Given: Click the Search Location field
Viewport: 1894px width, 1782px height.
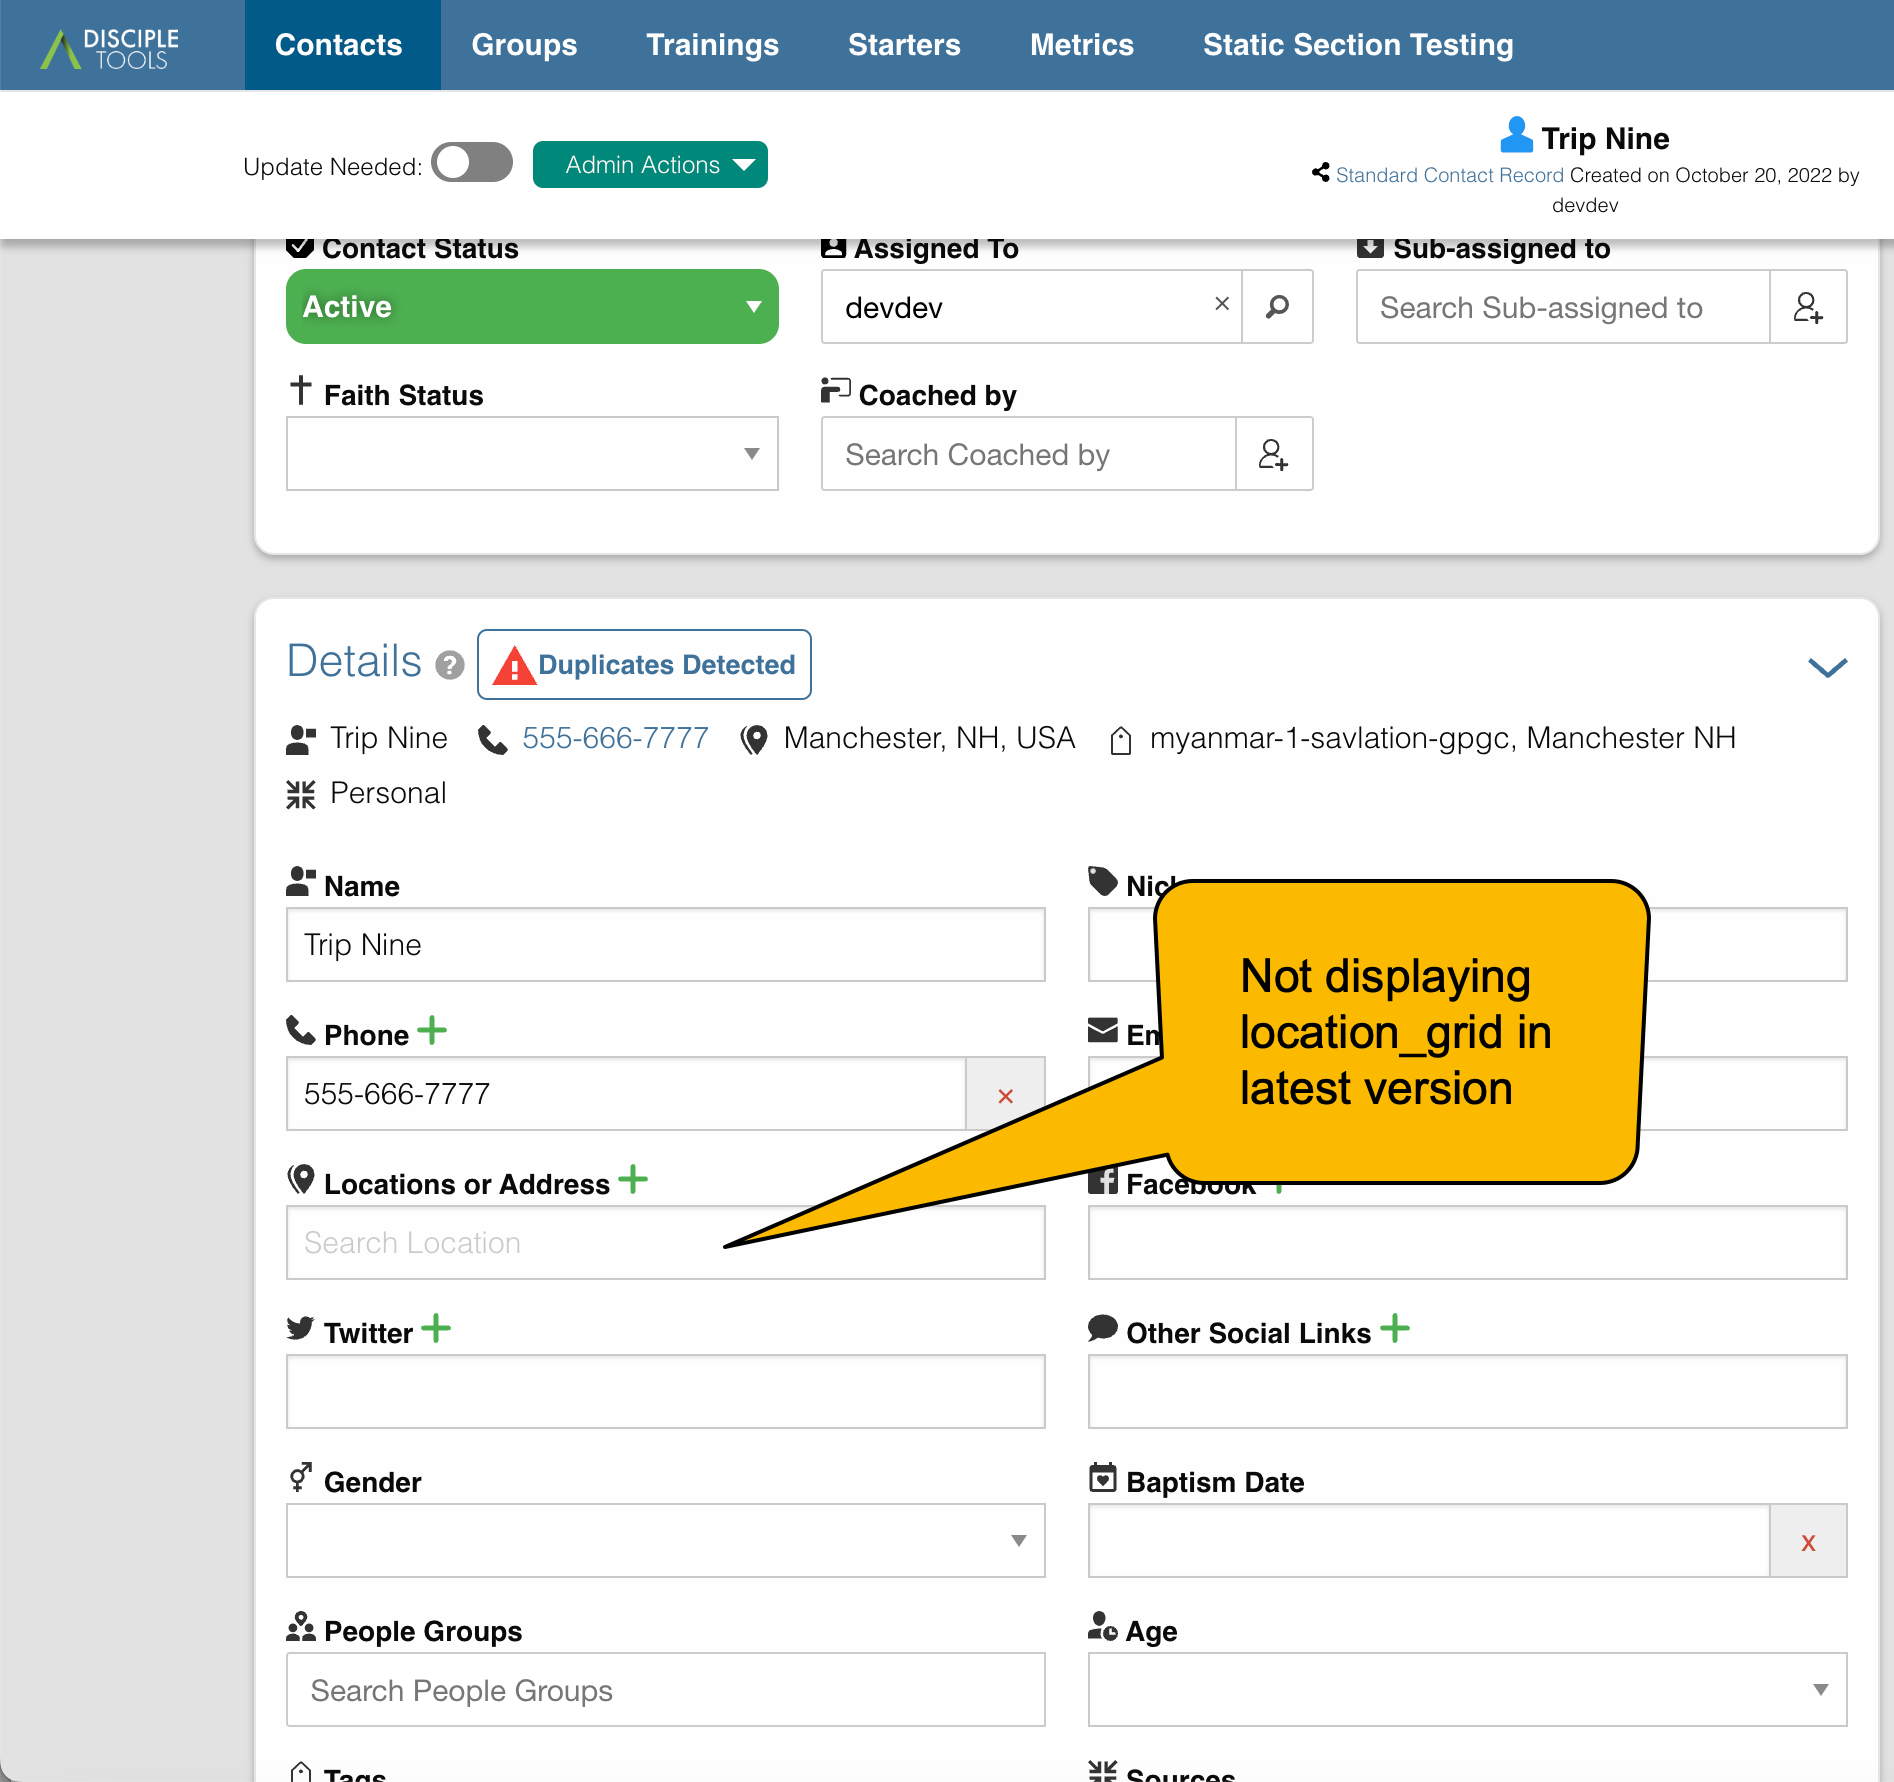Looking at the screenshot, I should 666,1242.
